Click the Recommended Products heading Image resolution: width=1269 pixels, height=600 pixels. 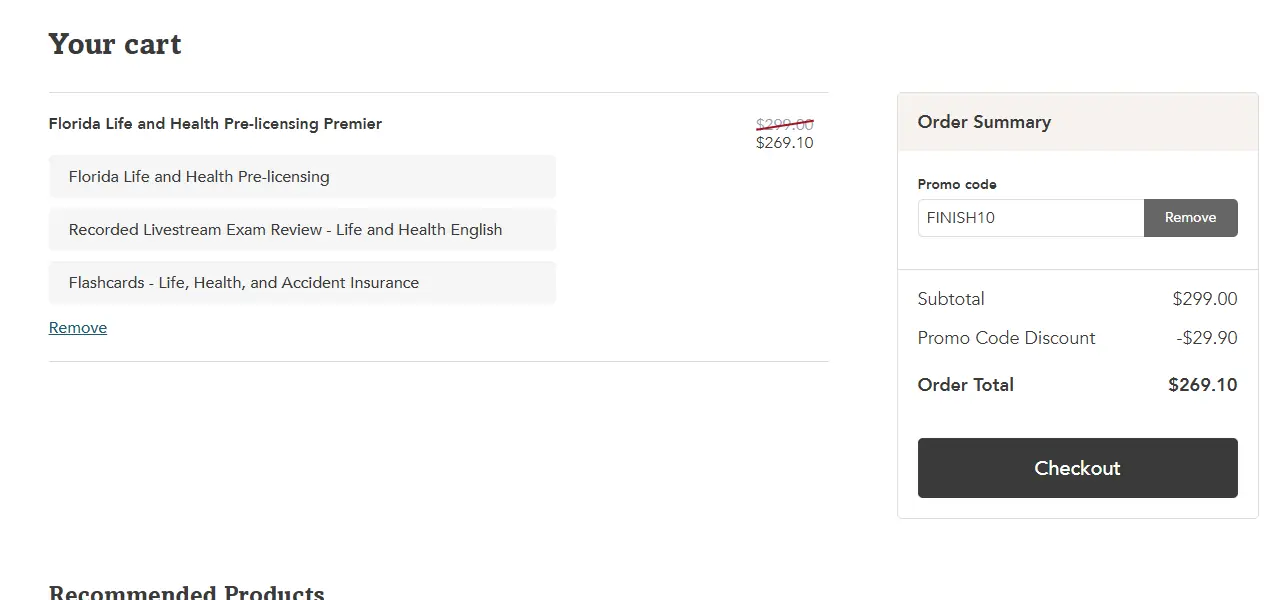(x=187, y=593)
